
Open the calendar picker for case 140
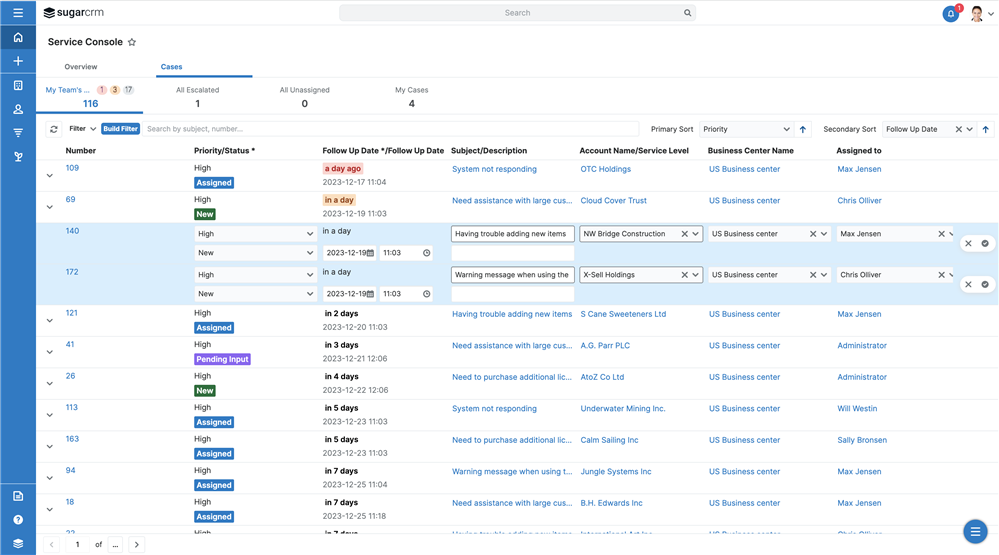pyautogui.click(x=370, y=253)
